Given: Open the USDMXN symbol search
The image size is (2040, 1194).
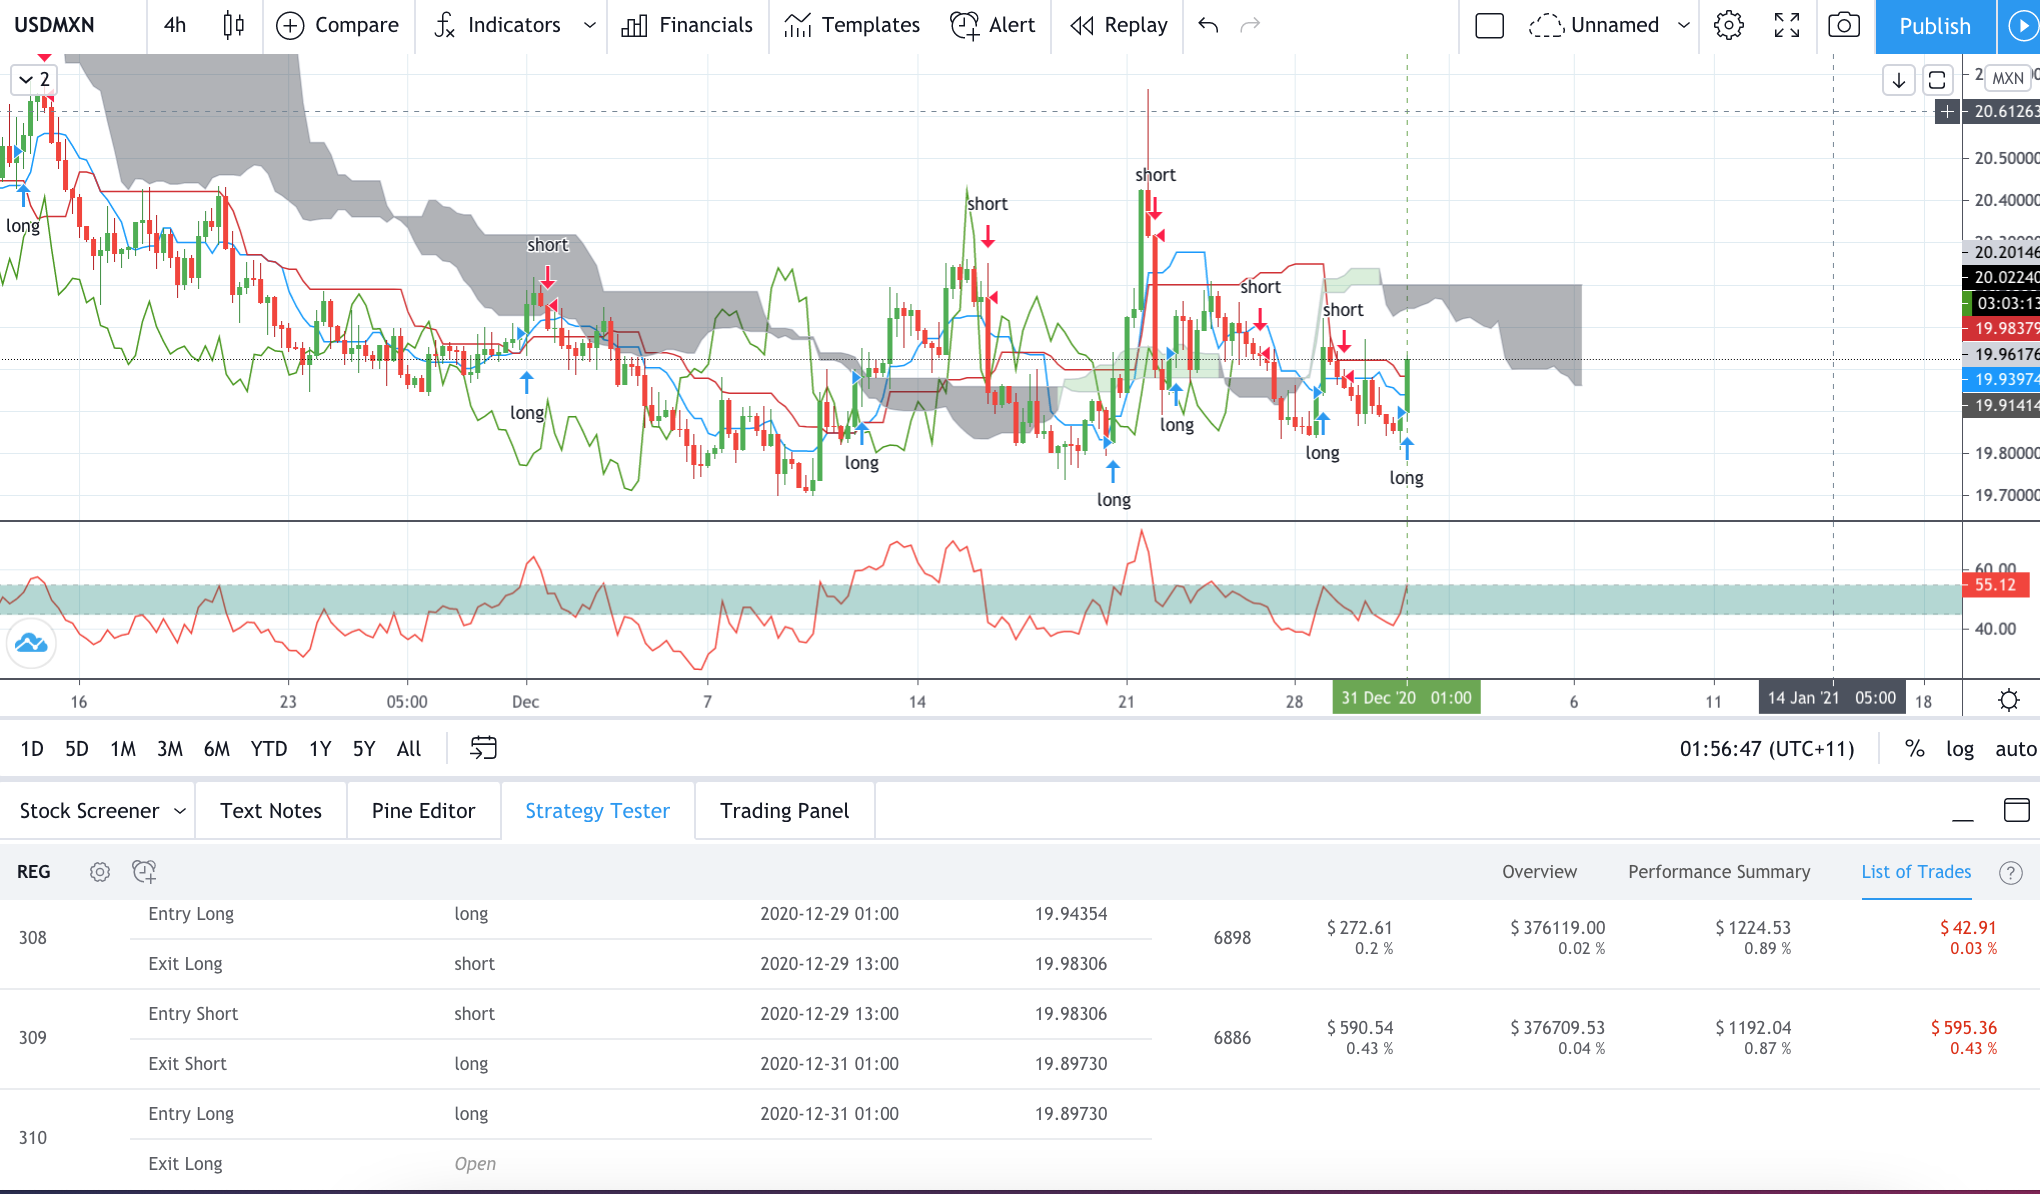Looking at the screenshot, I should pyautogui.click(x=55, y=25).
